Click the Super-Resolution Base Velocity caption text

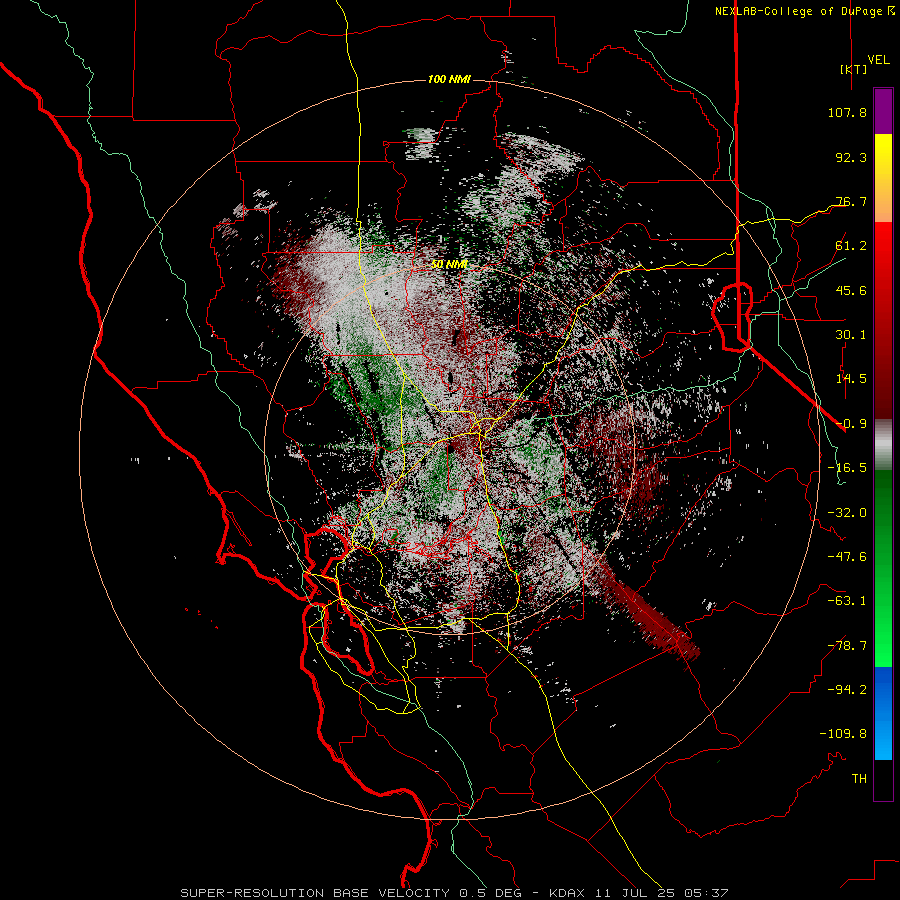(455, 893)
